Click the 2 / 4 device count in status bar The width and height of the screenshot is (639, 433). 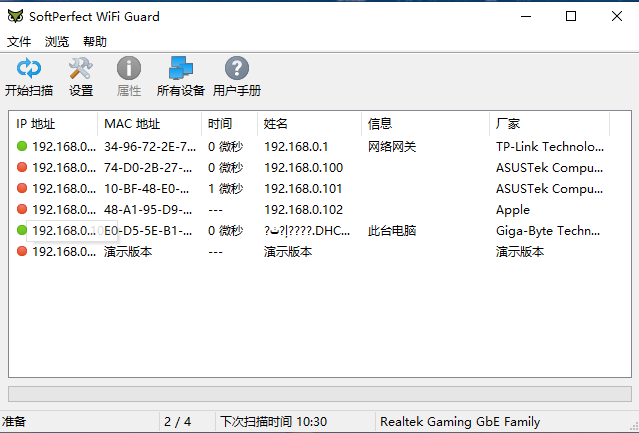177,422
